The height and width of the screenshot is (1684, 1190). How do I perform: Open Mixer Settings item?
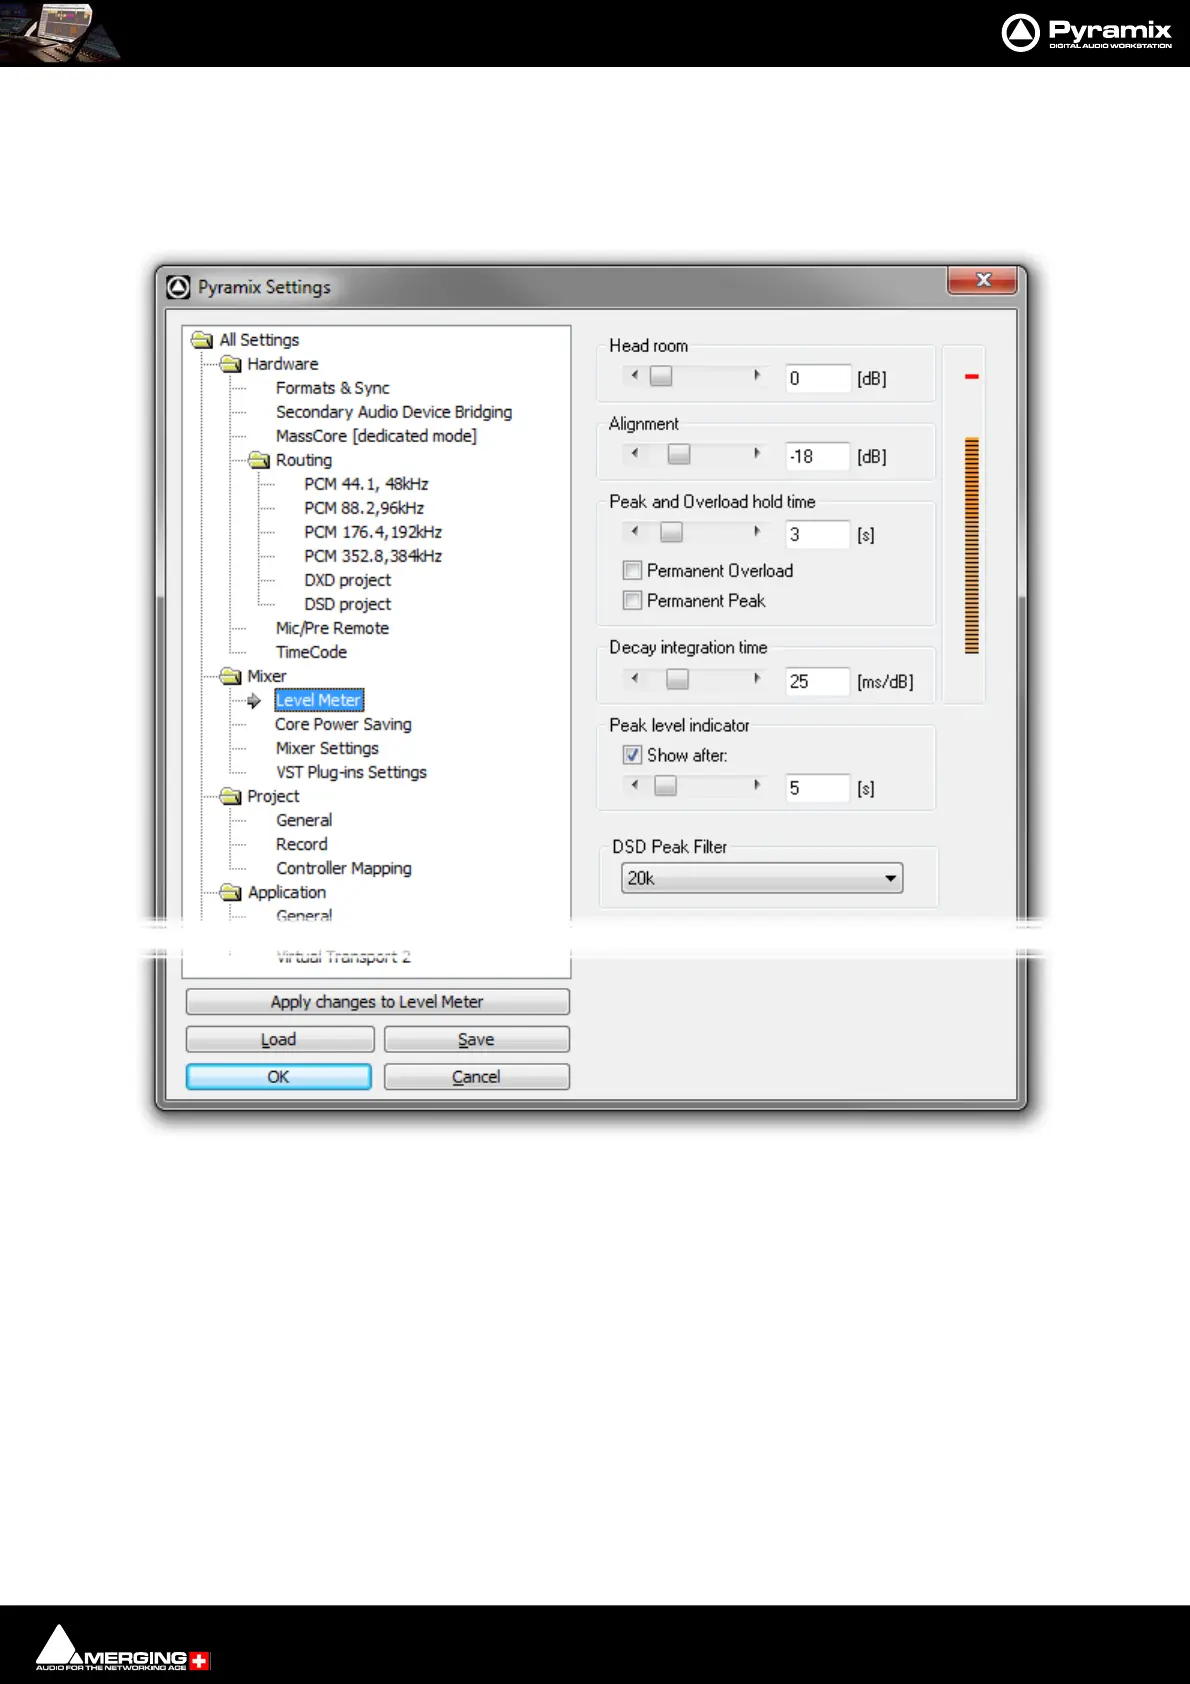[327, 748]
